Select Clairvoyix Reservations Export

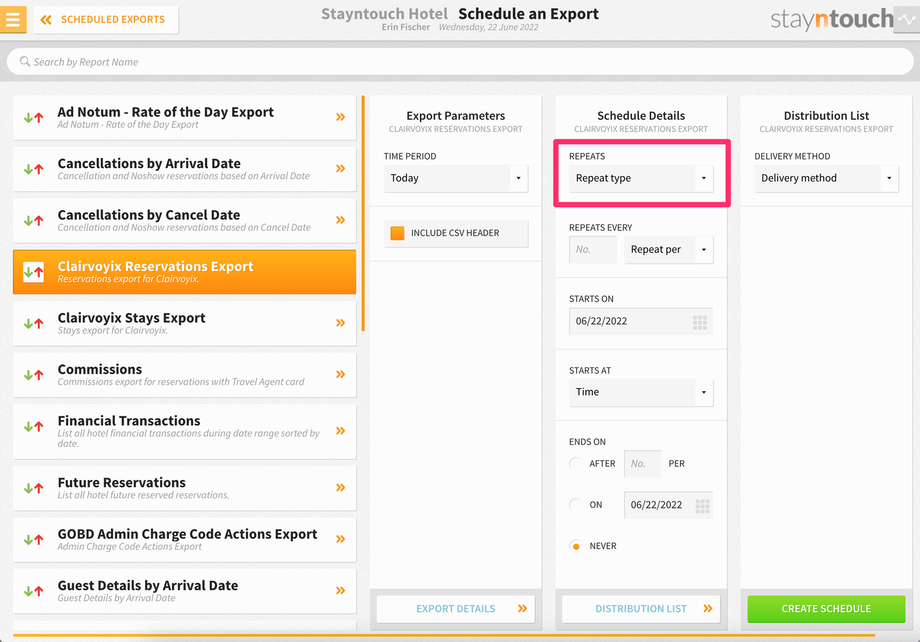point(184,272)
